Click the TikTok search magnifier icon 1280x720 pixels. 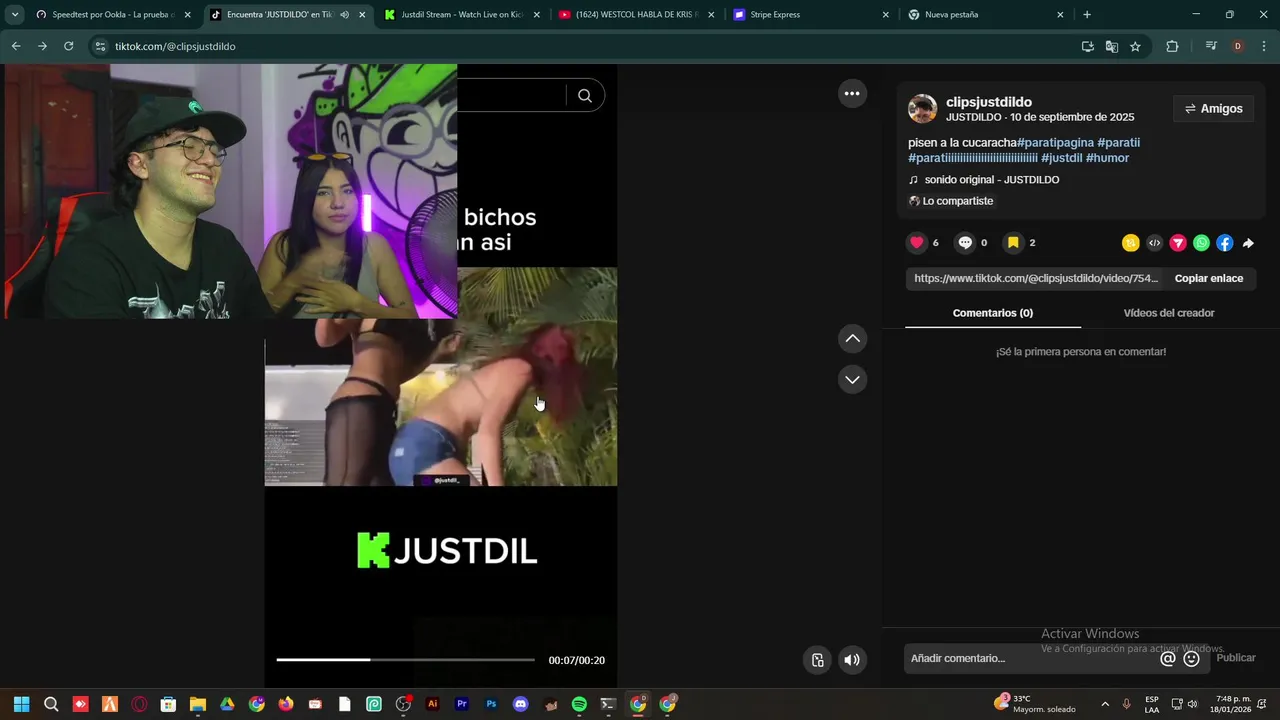click(x=585, y=96)
